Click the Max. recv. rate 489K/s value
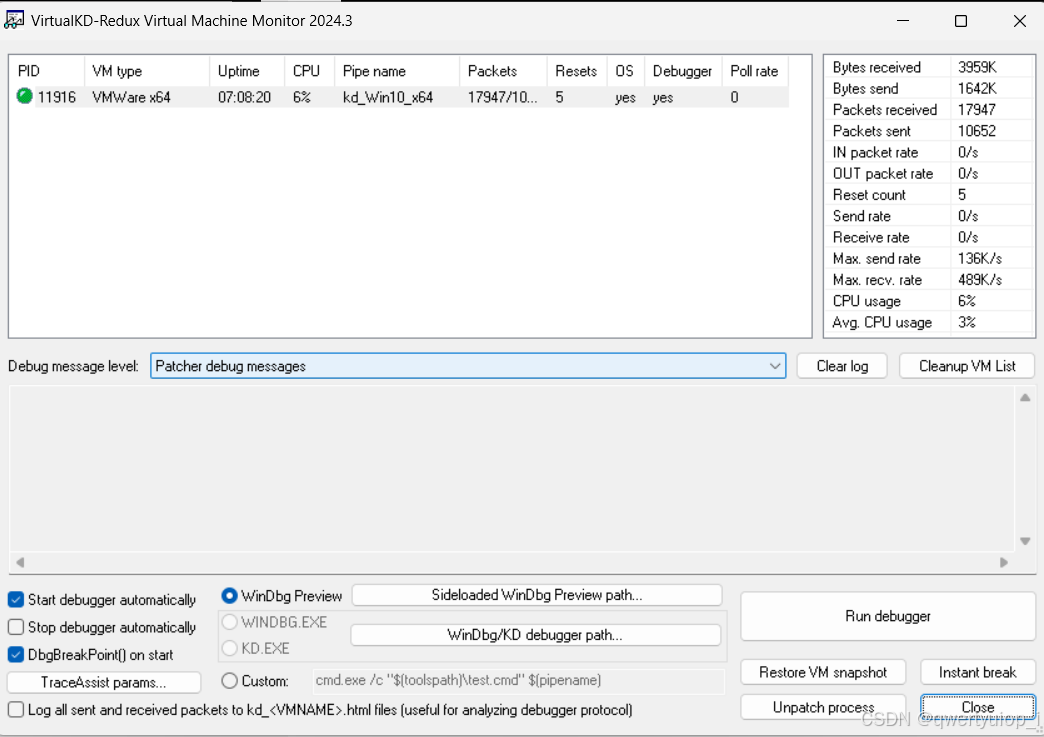This screenshot has width=1044, height=737. point(980,280)
